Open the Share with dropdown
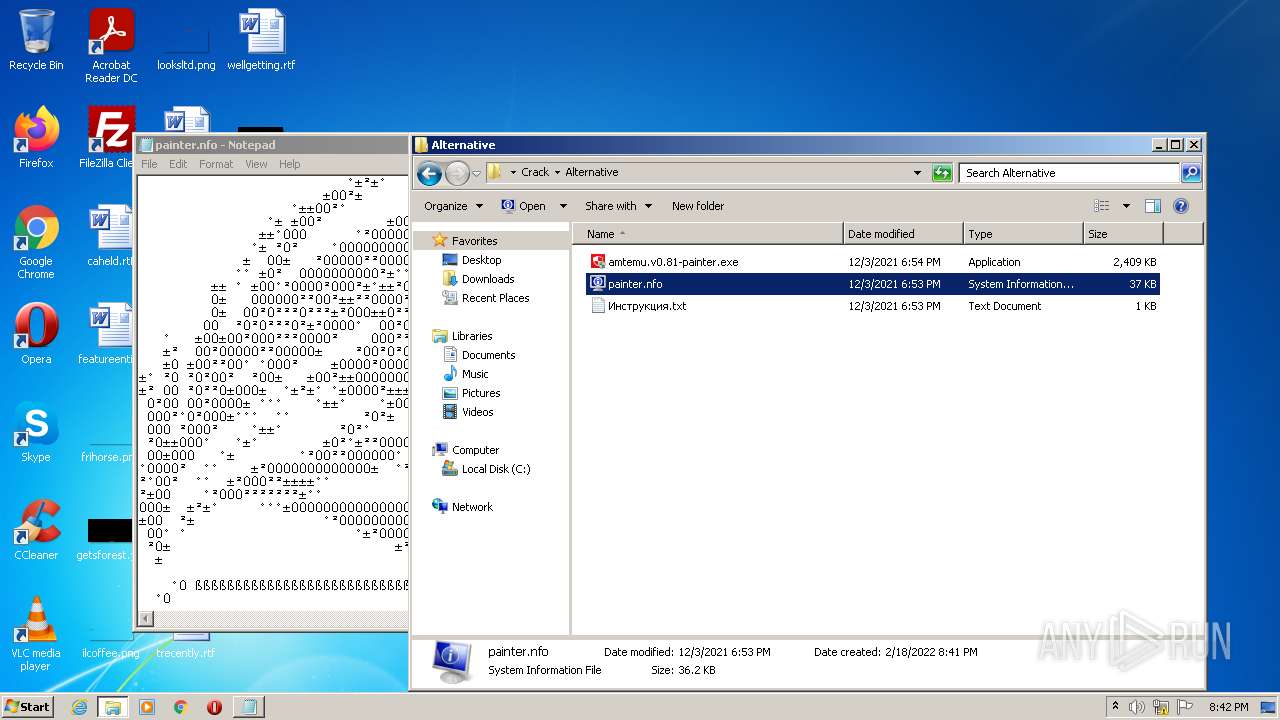Viewport: 1280px width, 720px height. (x=618, y=206)
